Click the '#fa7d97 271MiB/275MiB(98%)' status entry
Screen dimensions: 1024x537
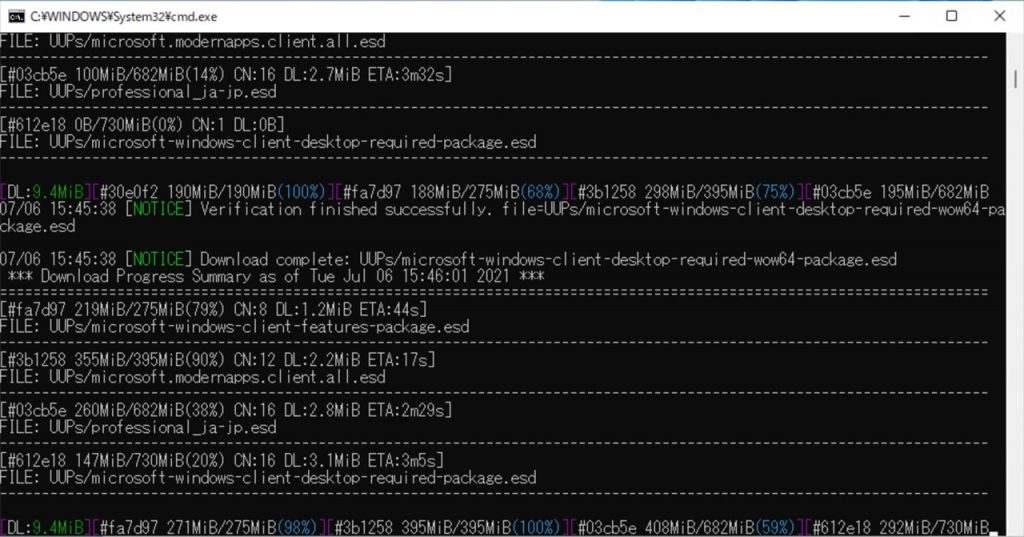208,527
